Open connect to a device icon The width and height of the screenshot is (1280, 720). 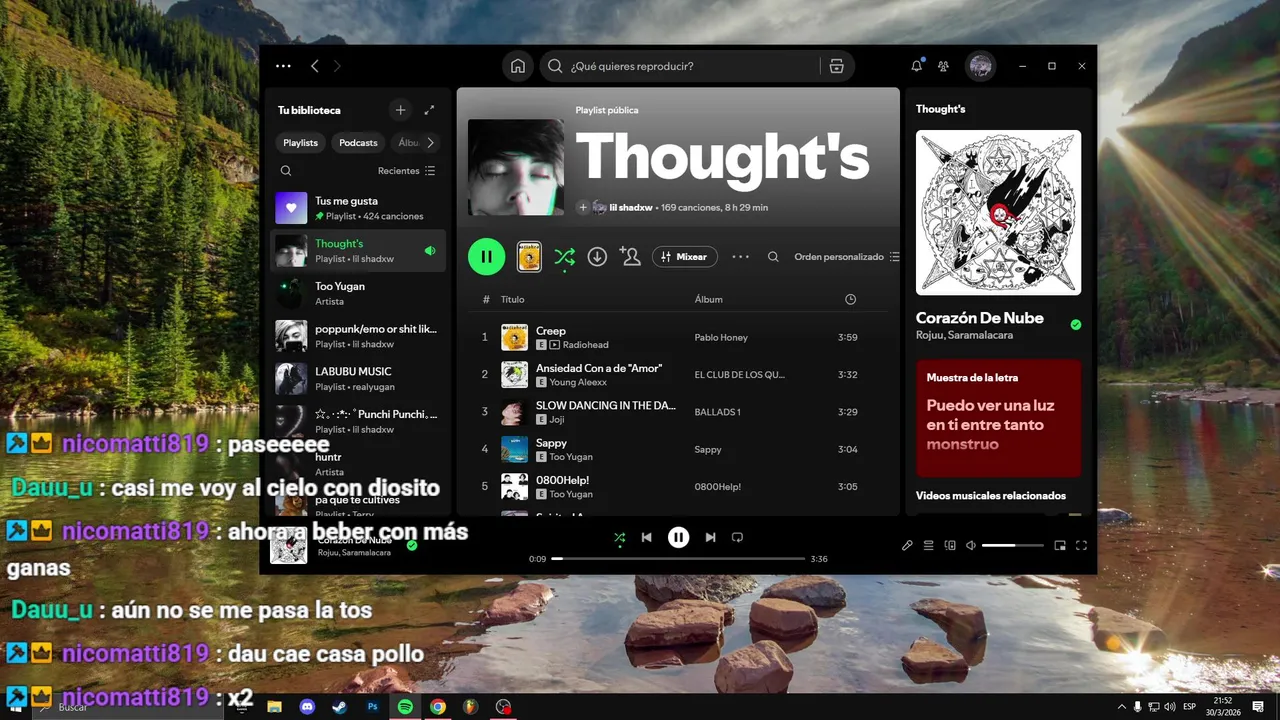(950, 546)
